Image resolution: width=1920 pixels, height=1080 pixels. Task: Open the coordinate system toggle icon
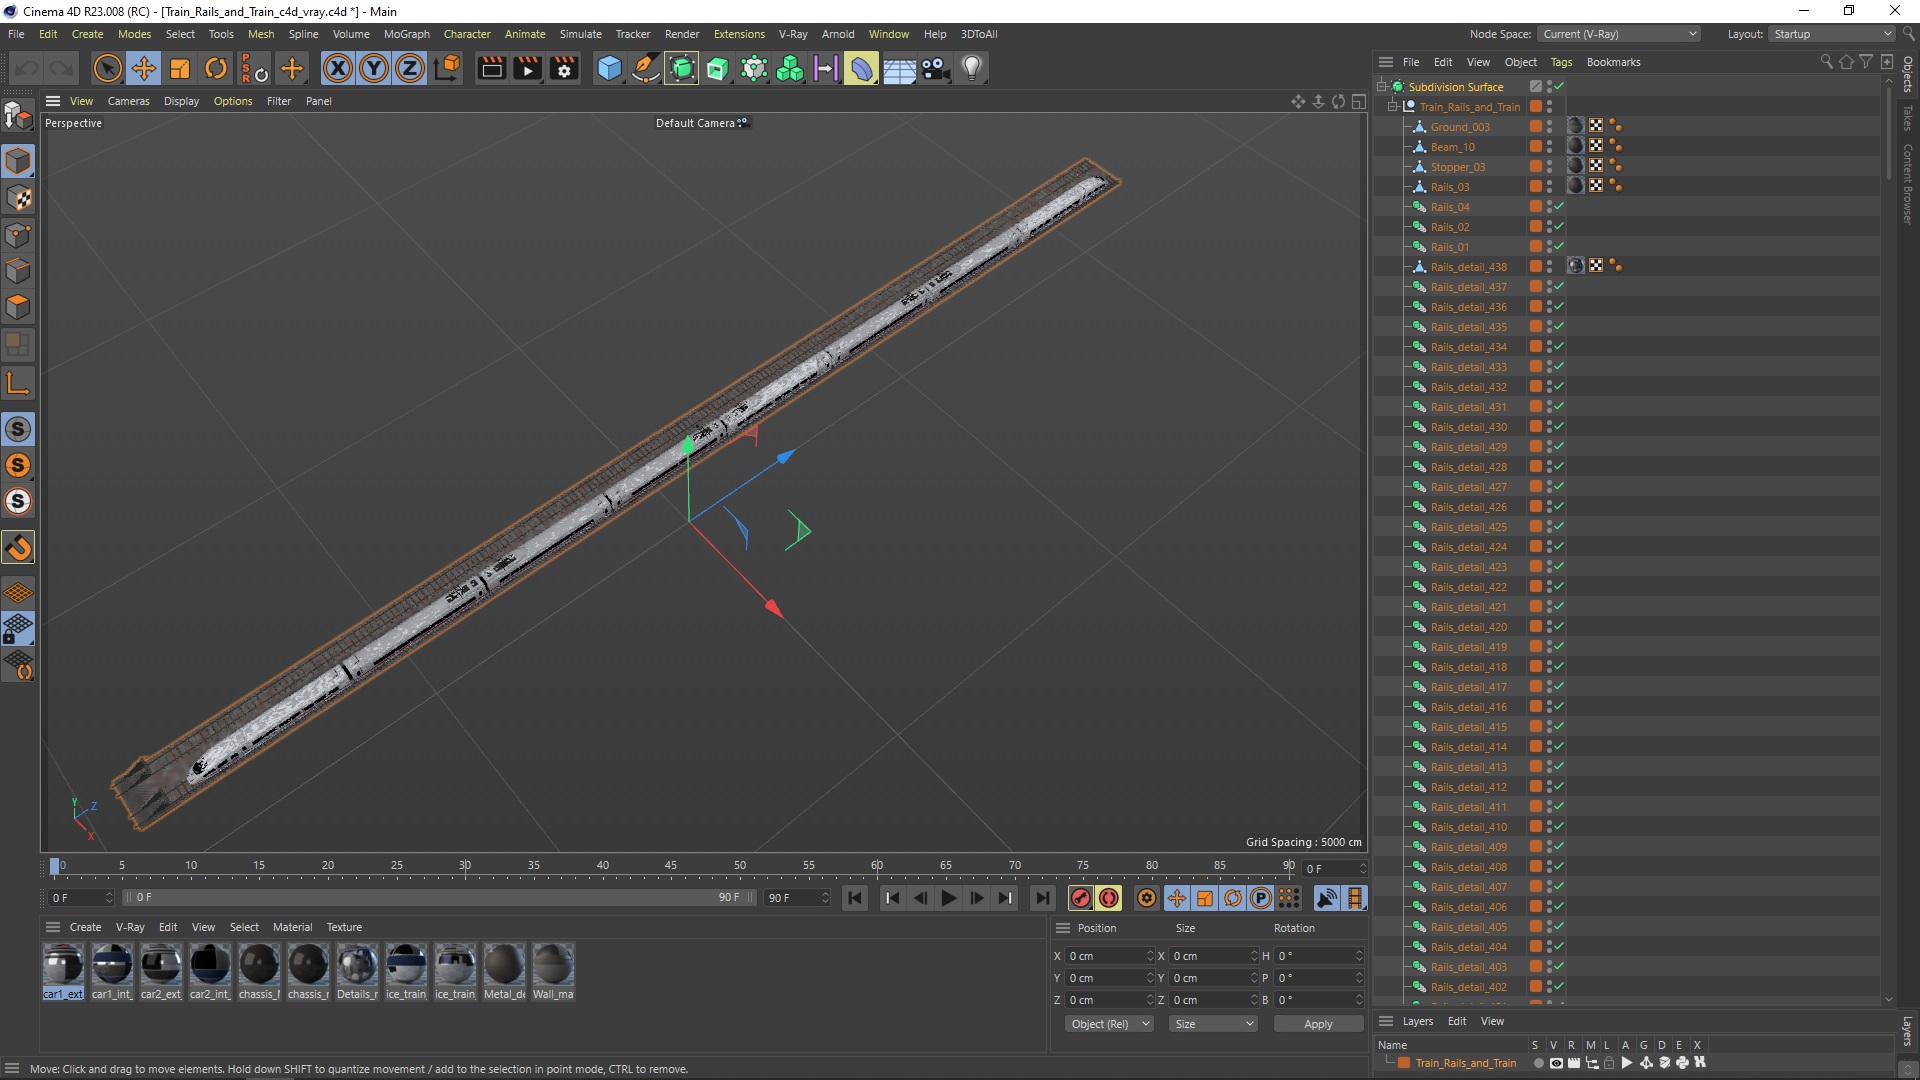[x=447, y=68]
